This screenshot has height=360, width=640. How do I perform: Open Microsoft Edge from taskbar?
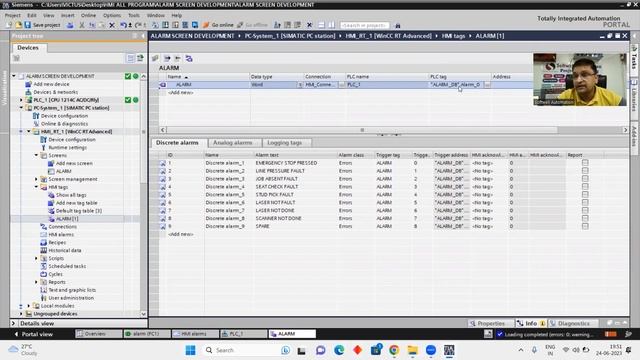tap(339, 350)
